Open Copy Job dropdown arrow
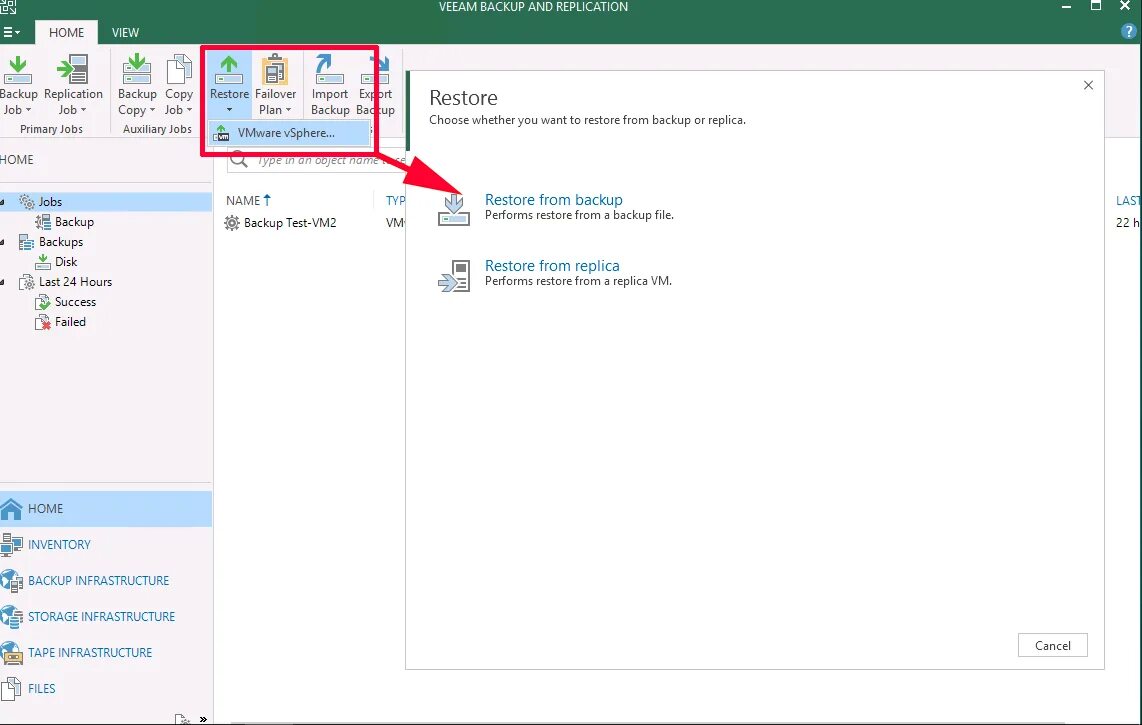This screenshot has height=725, width=1142. pyautogui.click(x=189, y=110)
